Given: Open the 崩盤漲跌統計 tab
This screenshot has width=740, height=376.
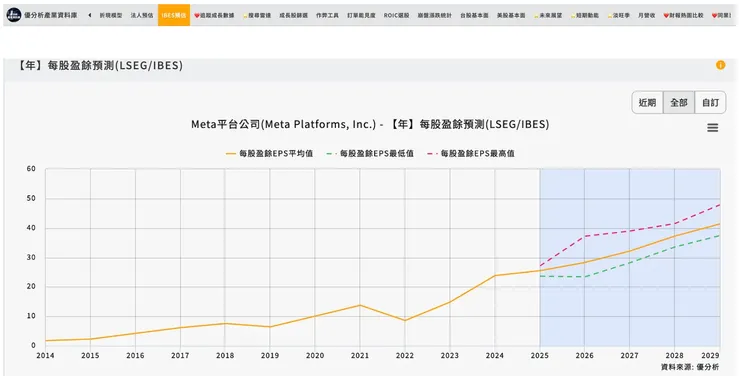Looking at the screenshot, I should (x=435, y=16).
